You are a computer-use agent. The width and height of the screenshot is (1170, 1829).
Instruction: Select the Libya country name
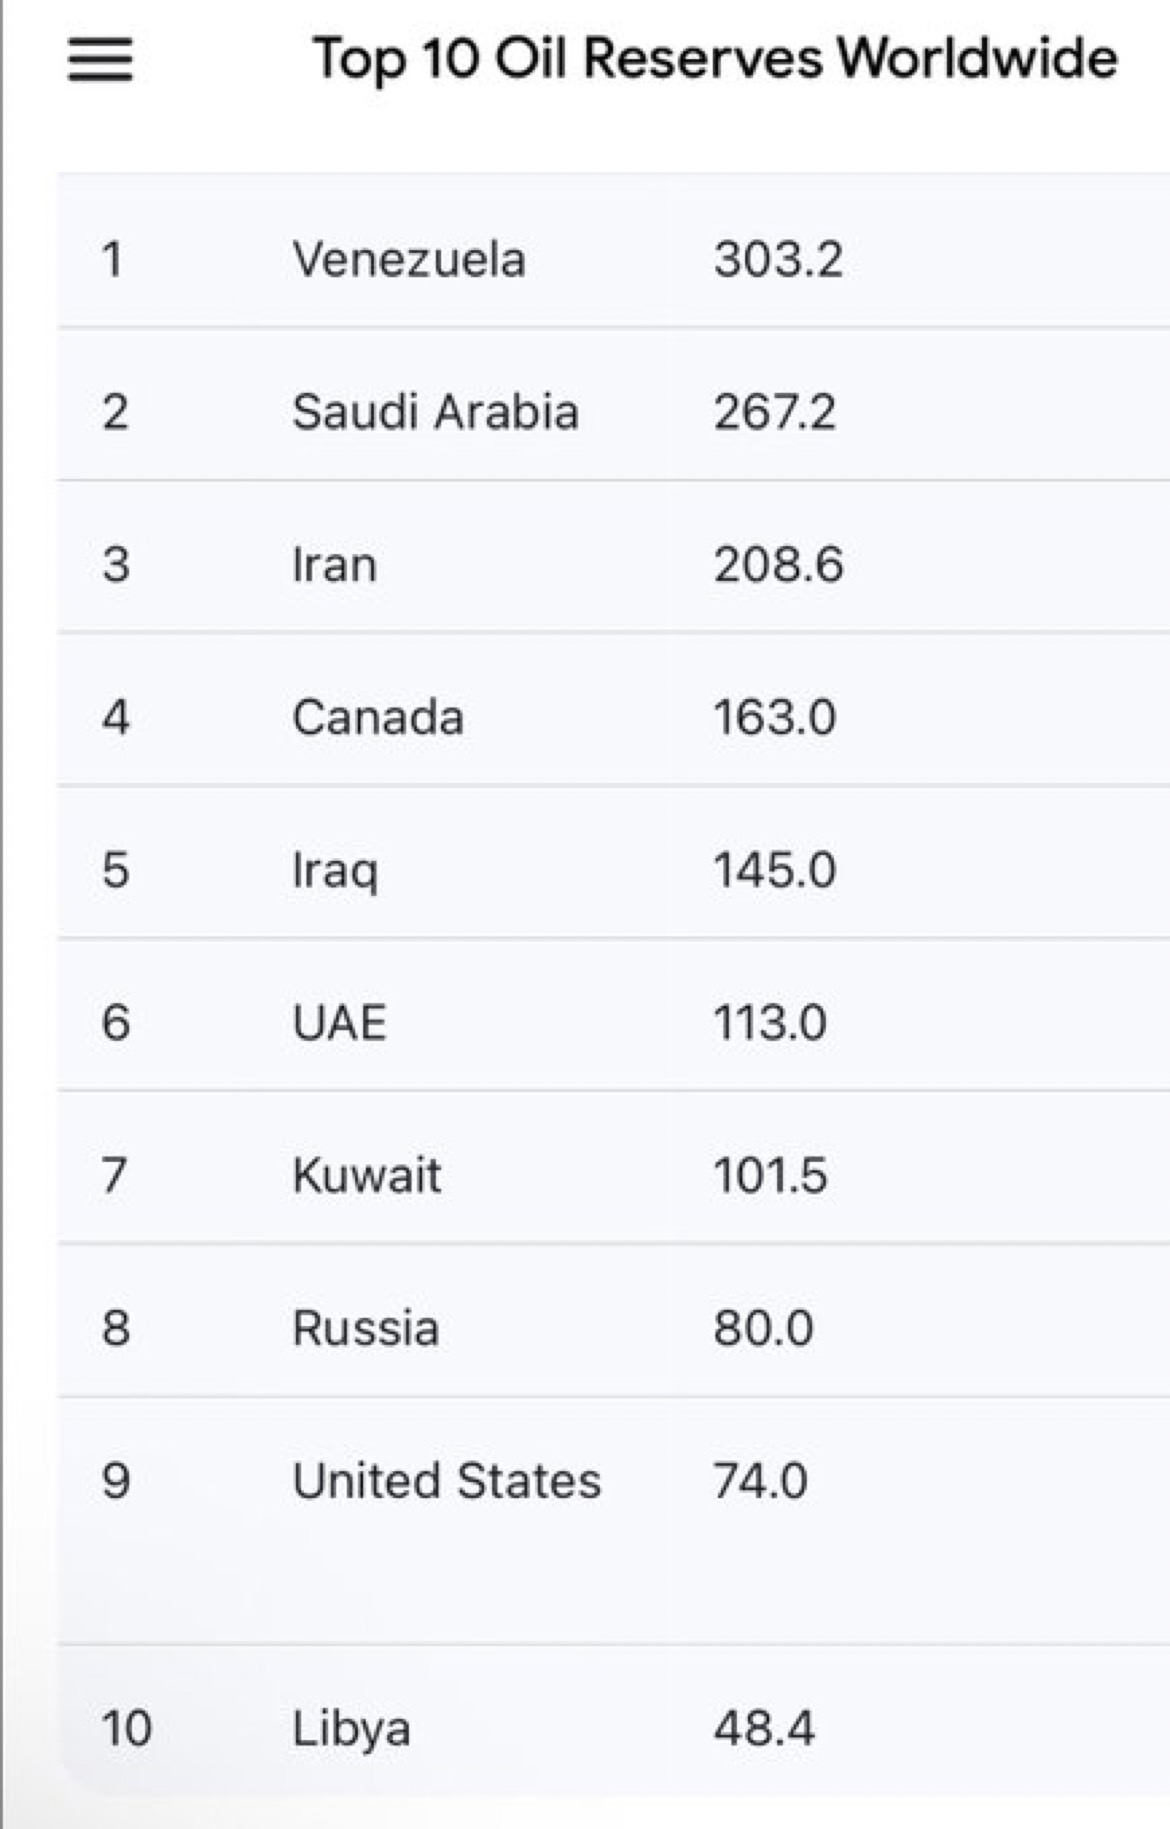[x=351, y=1729]
